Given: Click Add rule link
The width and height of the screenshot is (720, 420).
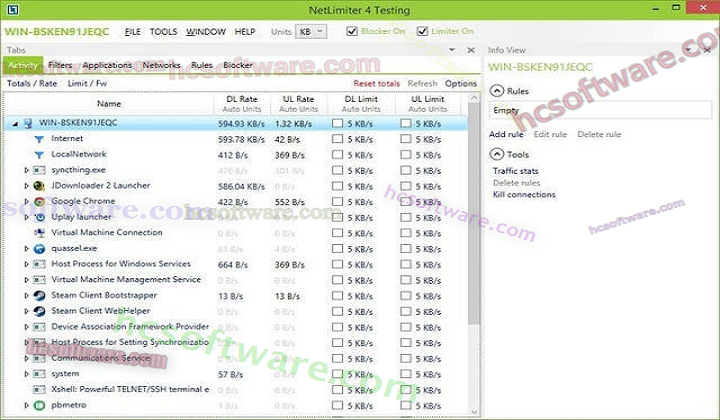Looking at the screenshot, I should tap(506, 134).
